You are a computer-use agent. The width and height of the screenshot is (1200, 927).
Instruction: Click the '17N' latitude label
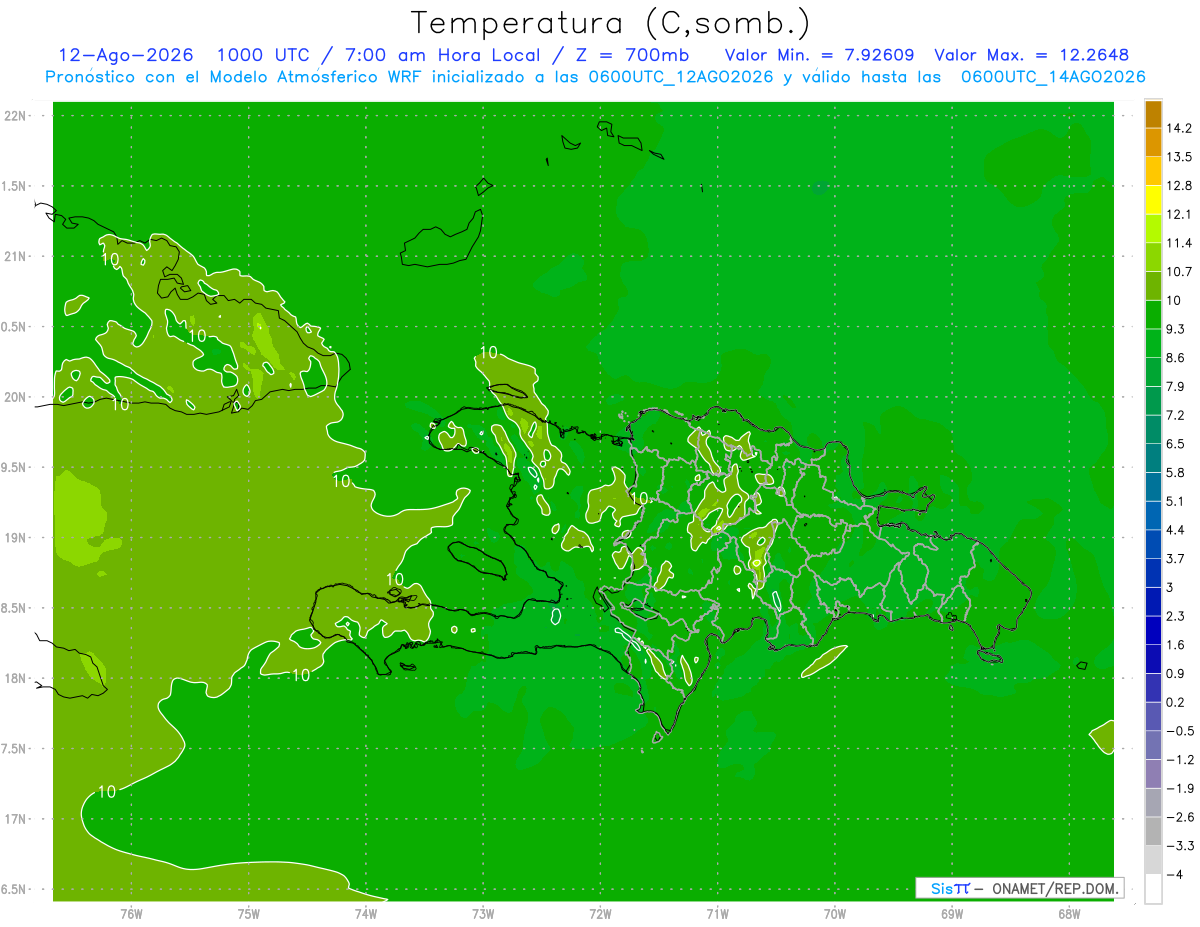click(15, 819)
